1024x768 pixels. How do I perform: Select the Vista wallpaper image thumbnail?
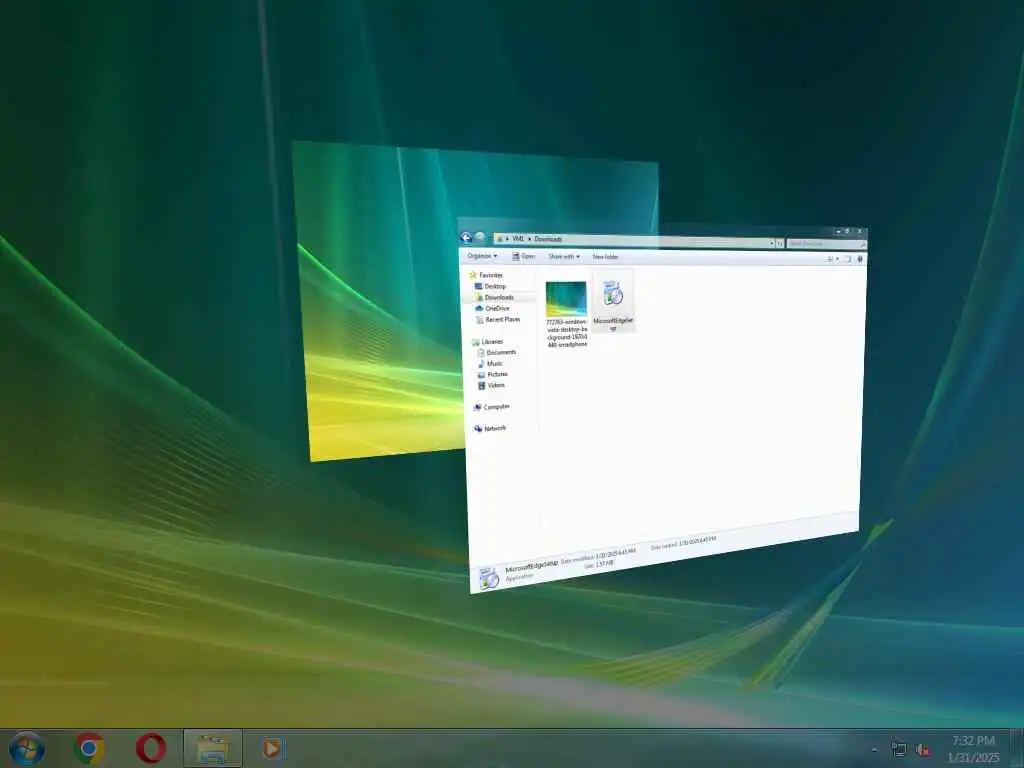(566, 299)
